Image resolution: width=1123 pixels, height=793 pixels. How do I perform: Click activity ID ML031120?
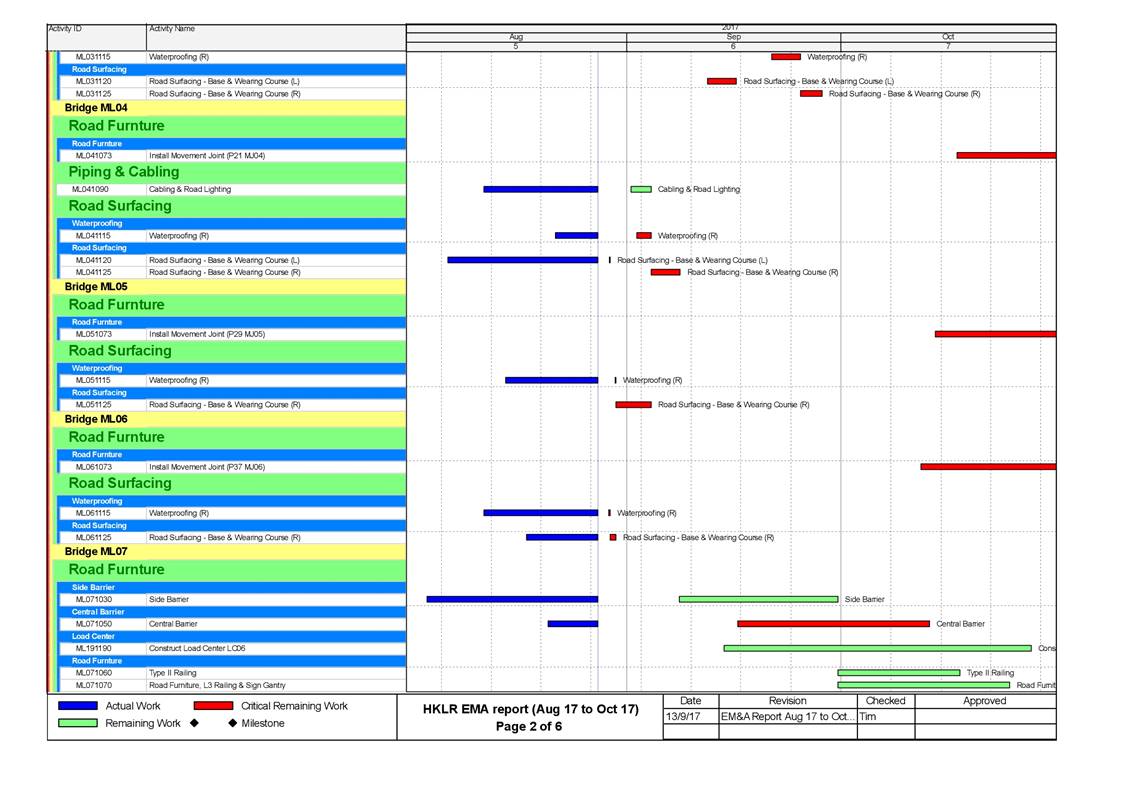(x=93, y=81)
